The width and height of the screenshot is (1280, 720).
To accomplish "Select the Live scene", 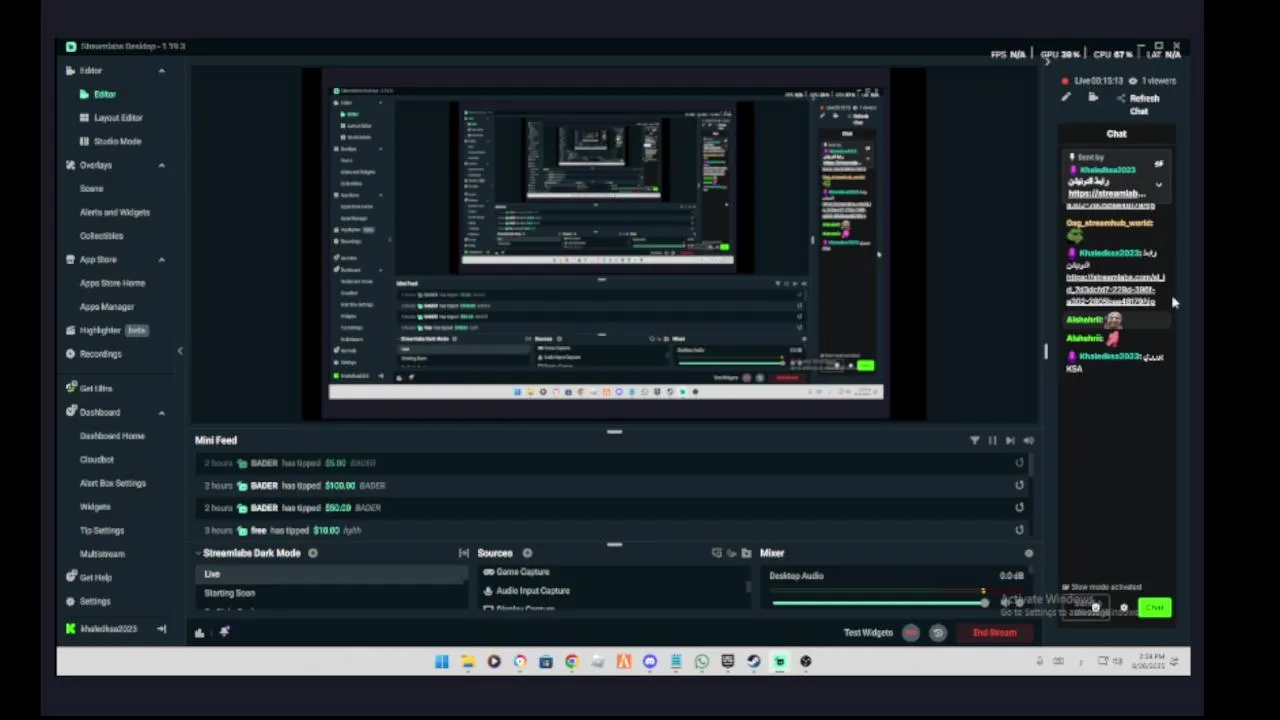I will pos(331,574).
